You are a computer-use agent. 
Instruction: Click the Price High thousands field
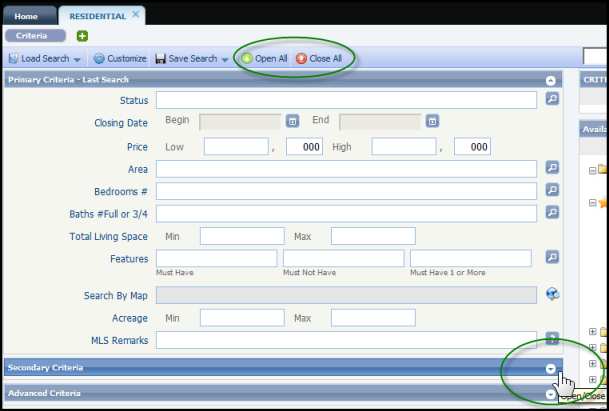404,146
